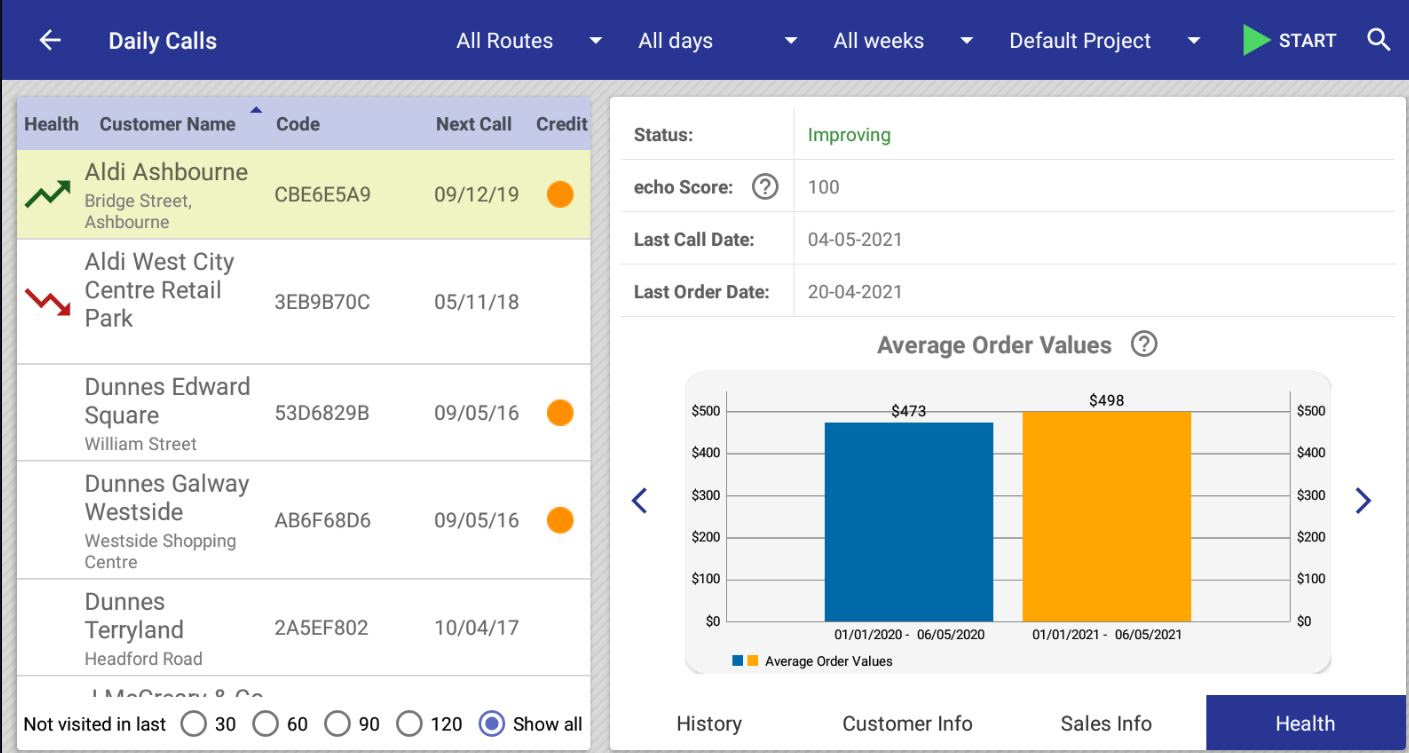Select the Dunnes Galway Westside customer
The image size is (1409, 753).
pos(305,520)
